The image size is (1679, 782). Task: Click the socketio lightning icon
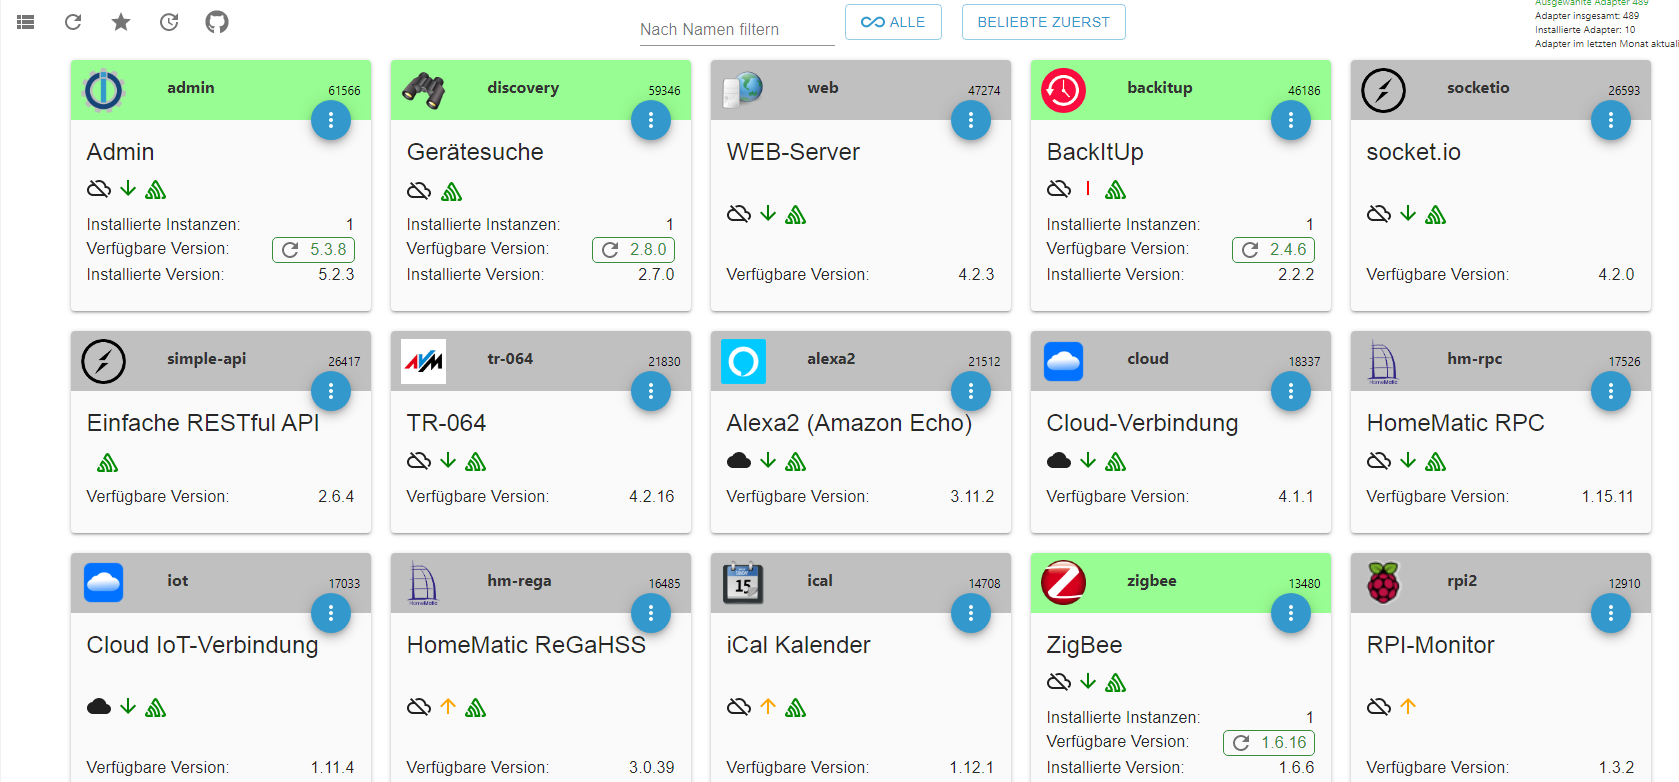1383,90
